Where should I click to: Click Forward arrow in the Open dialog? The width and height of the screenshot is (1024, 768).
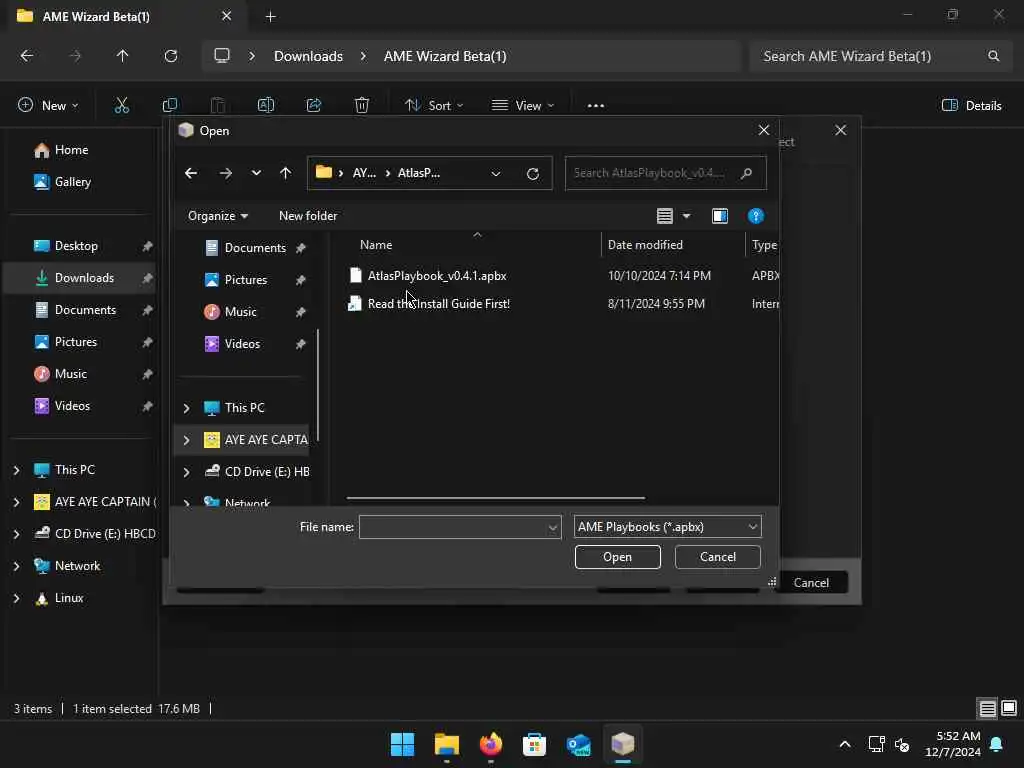225,173
